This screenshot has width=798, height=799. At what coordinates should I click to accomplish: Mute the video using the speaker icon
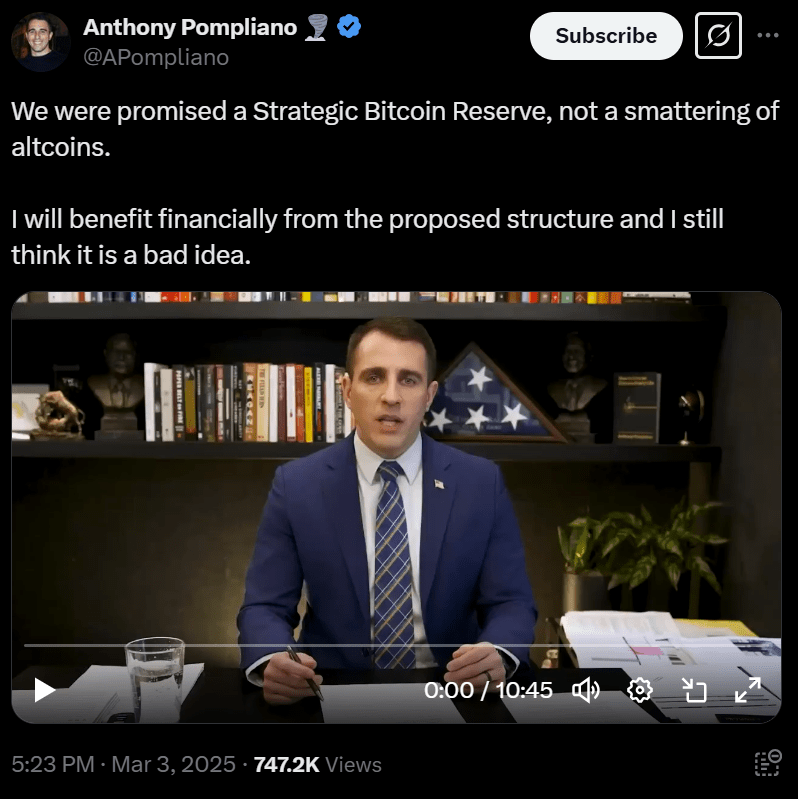[586, 690]
